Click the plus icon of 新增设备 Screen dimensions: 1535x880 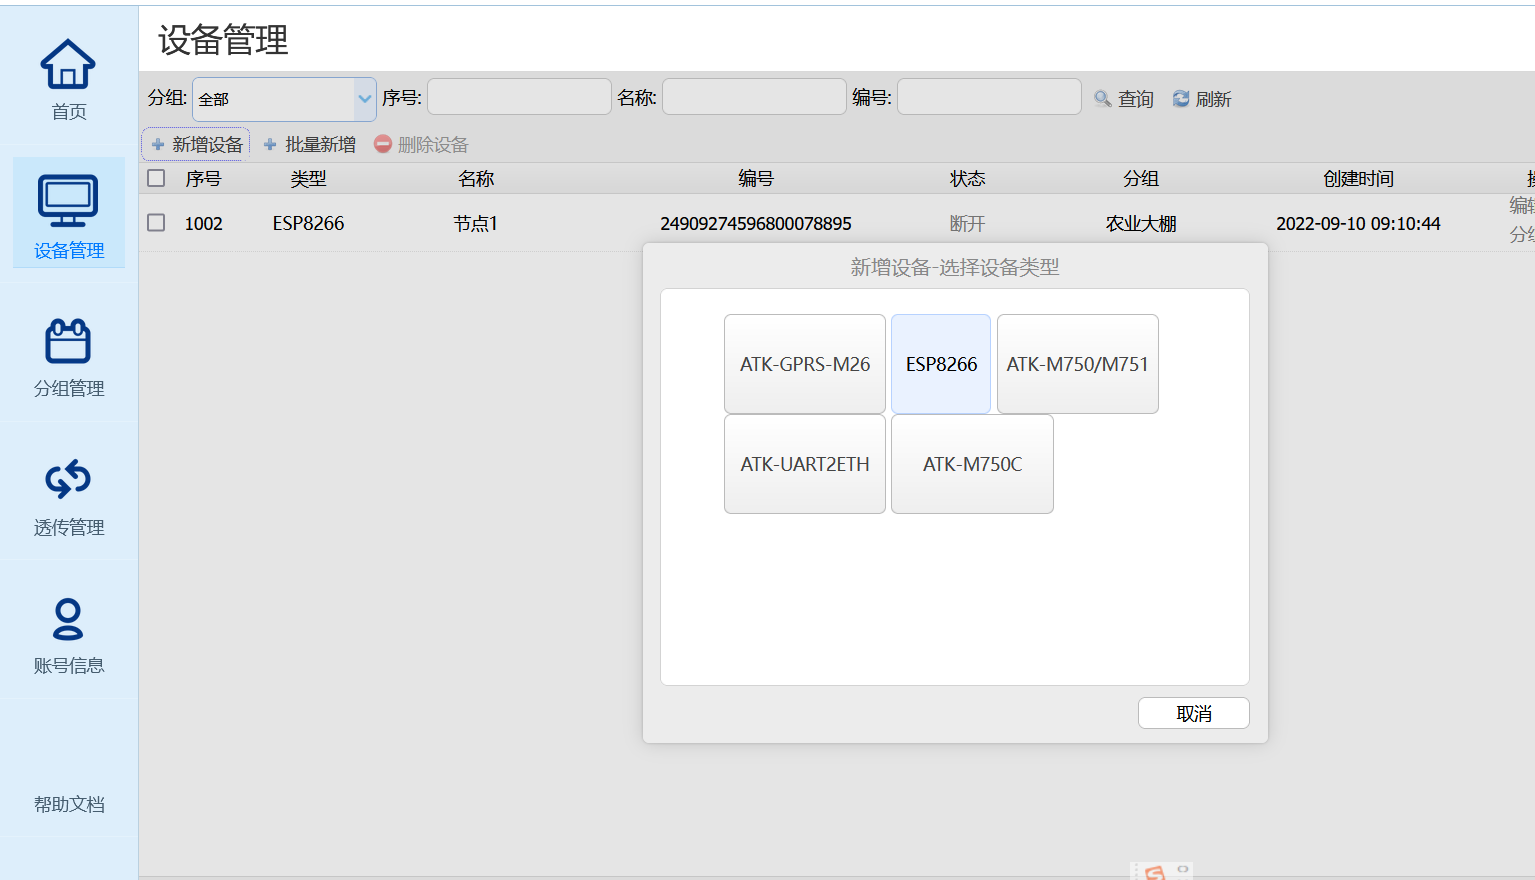158,145
